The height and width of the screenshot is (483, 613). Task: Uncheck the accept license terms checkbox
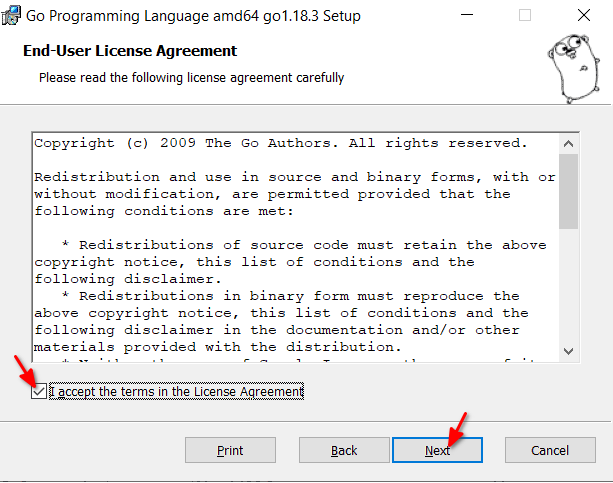pyautogui.click(x=38, y=392)
